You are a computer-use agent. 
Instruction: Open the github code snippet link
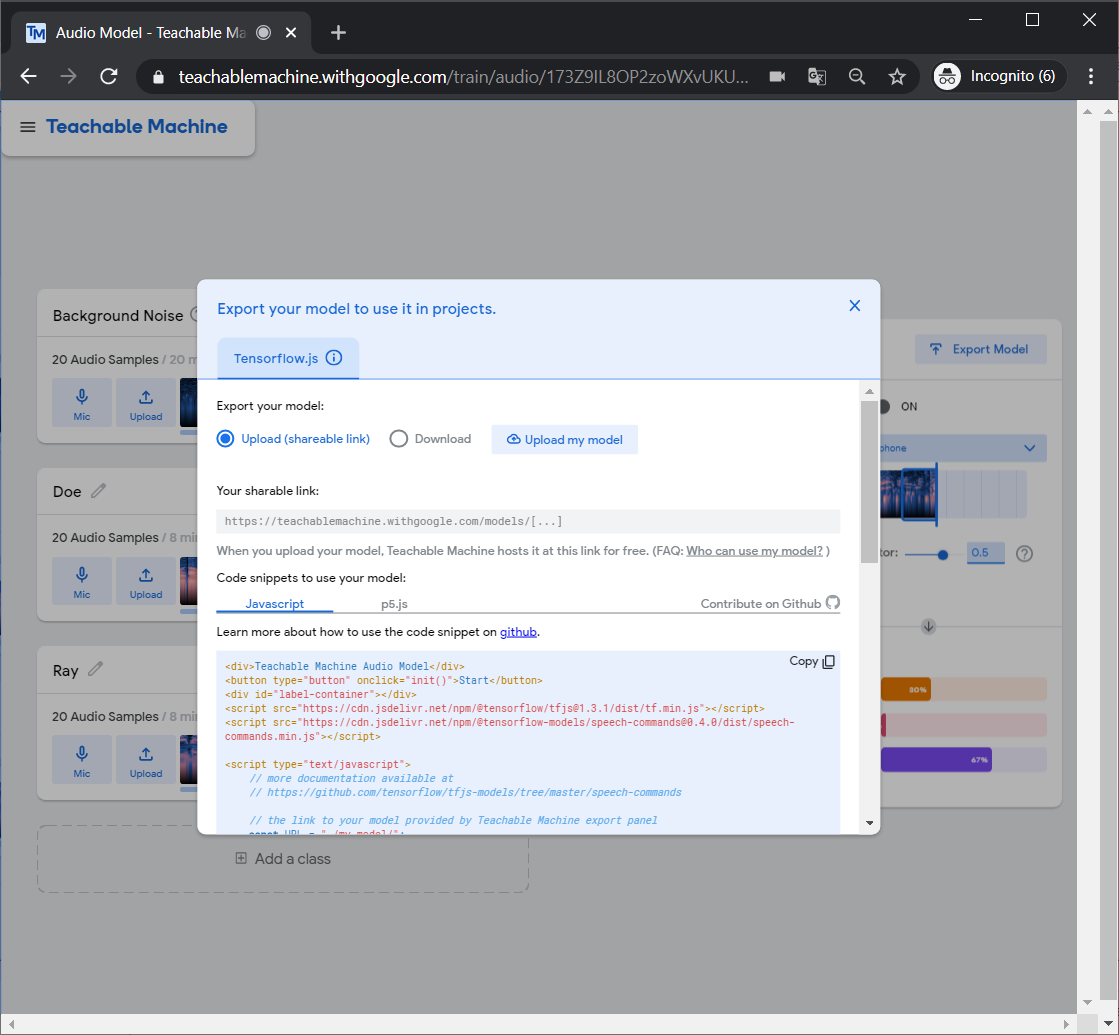click(518, 632)
